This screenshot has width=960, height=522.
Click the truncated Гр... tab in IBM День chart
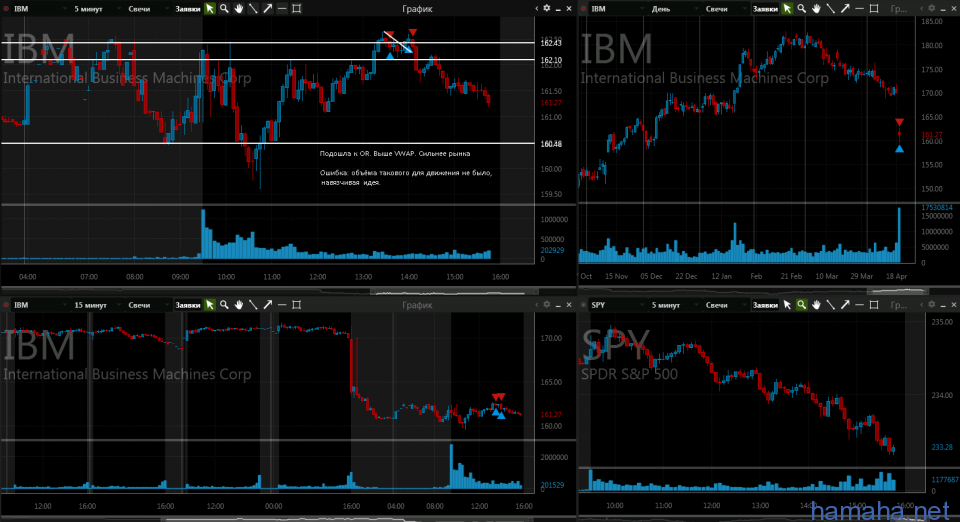(898, 9)
